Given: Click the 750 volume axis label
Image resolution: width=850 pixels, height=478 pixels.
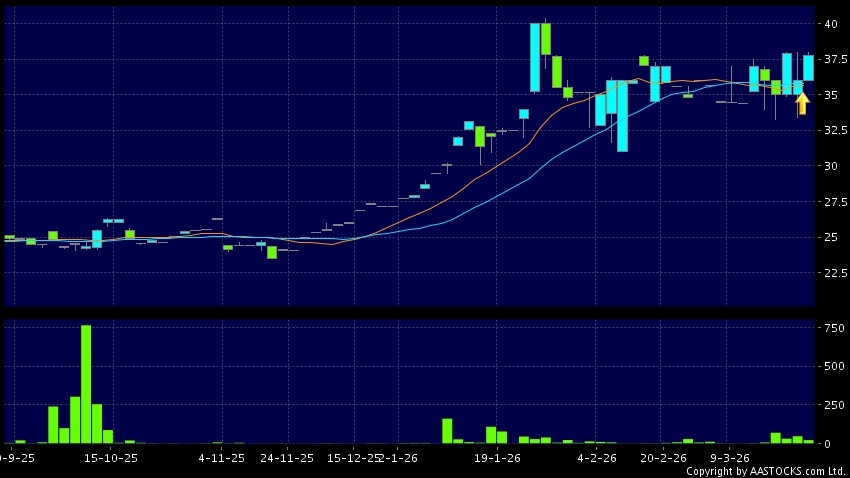Looking at the screenshot, I should coord(830,327).
